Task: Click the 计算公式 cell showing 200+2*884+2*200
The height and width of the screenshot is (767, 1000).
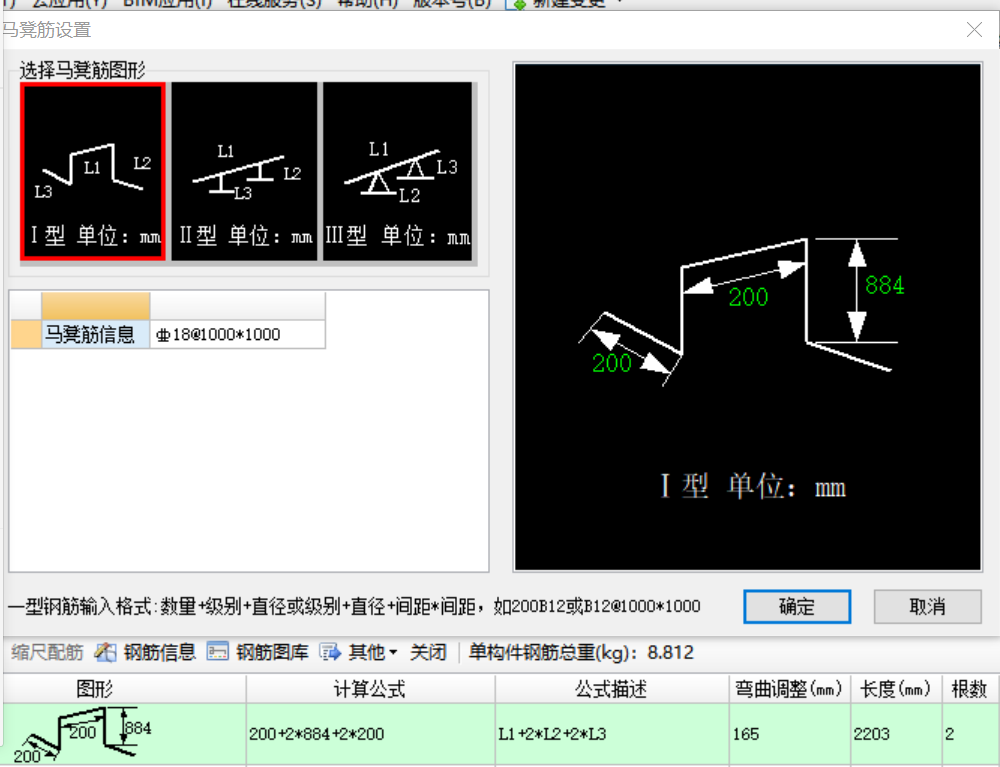Action: 370,733
